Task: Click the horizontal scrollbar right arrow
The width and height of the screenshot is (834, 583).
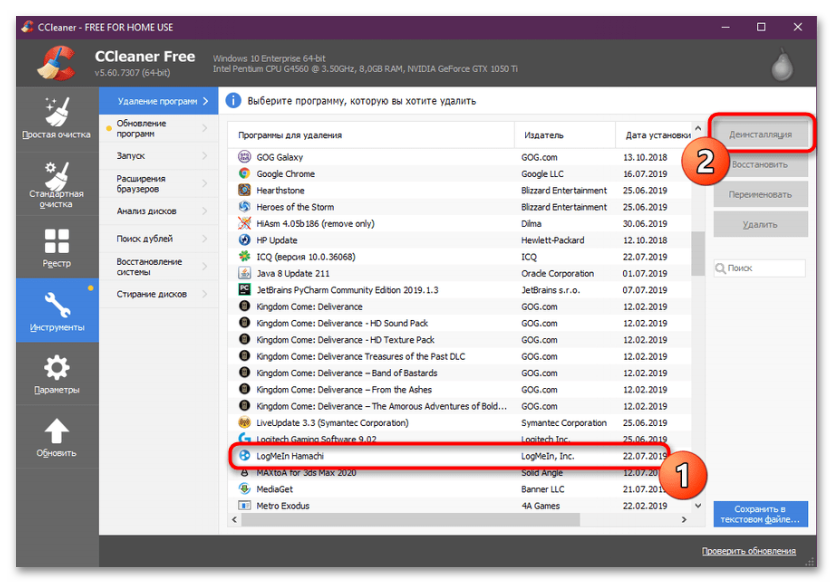Action: tap(684, 519)
